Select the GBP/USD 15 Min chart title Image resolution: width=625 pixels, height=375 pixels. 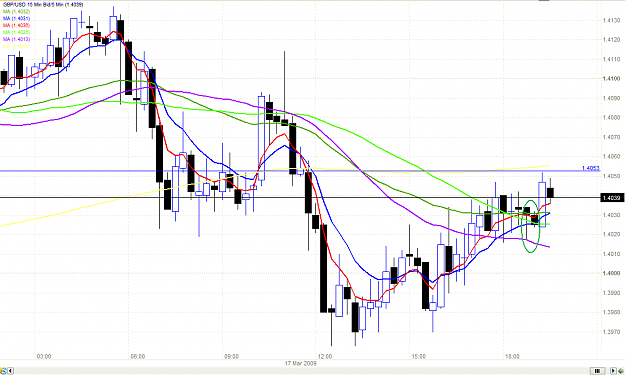[43, 5]
